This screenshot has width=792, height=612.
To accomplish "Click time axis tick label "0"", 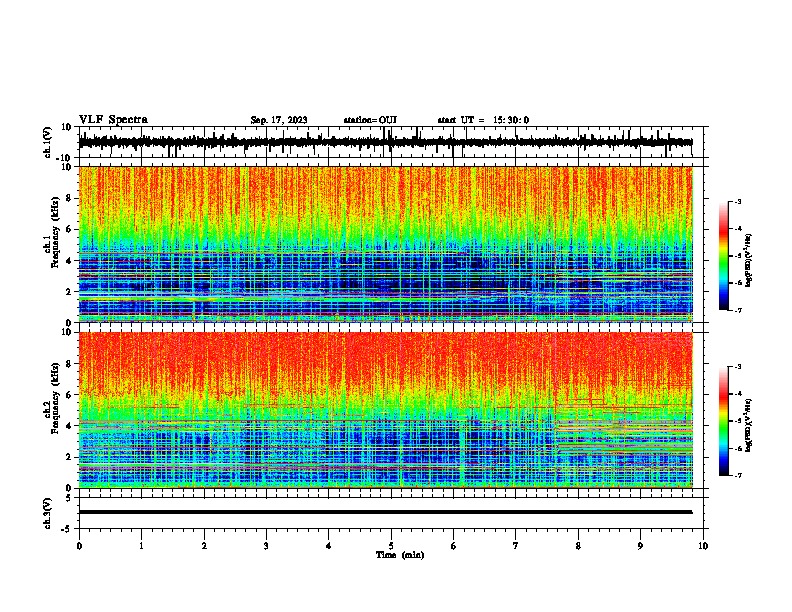I will tap(79, 546).
